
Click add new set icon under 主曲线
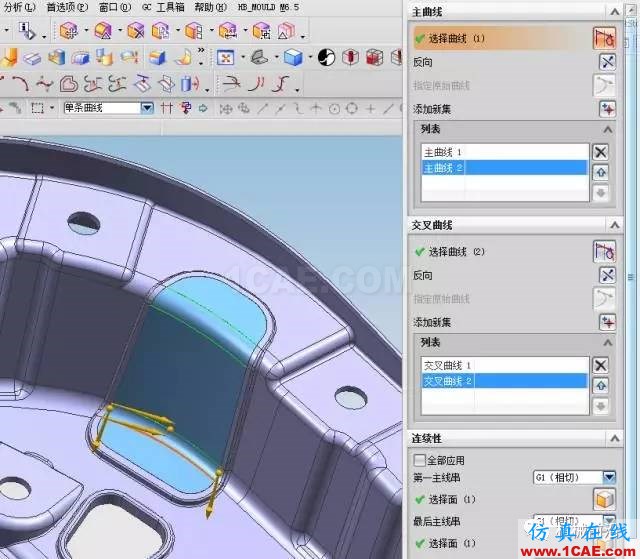point(607,109)
